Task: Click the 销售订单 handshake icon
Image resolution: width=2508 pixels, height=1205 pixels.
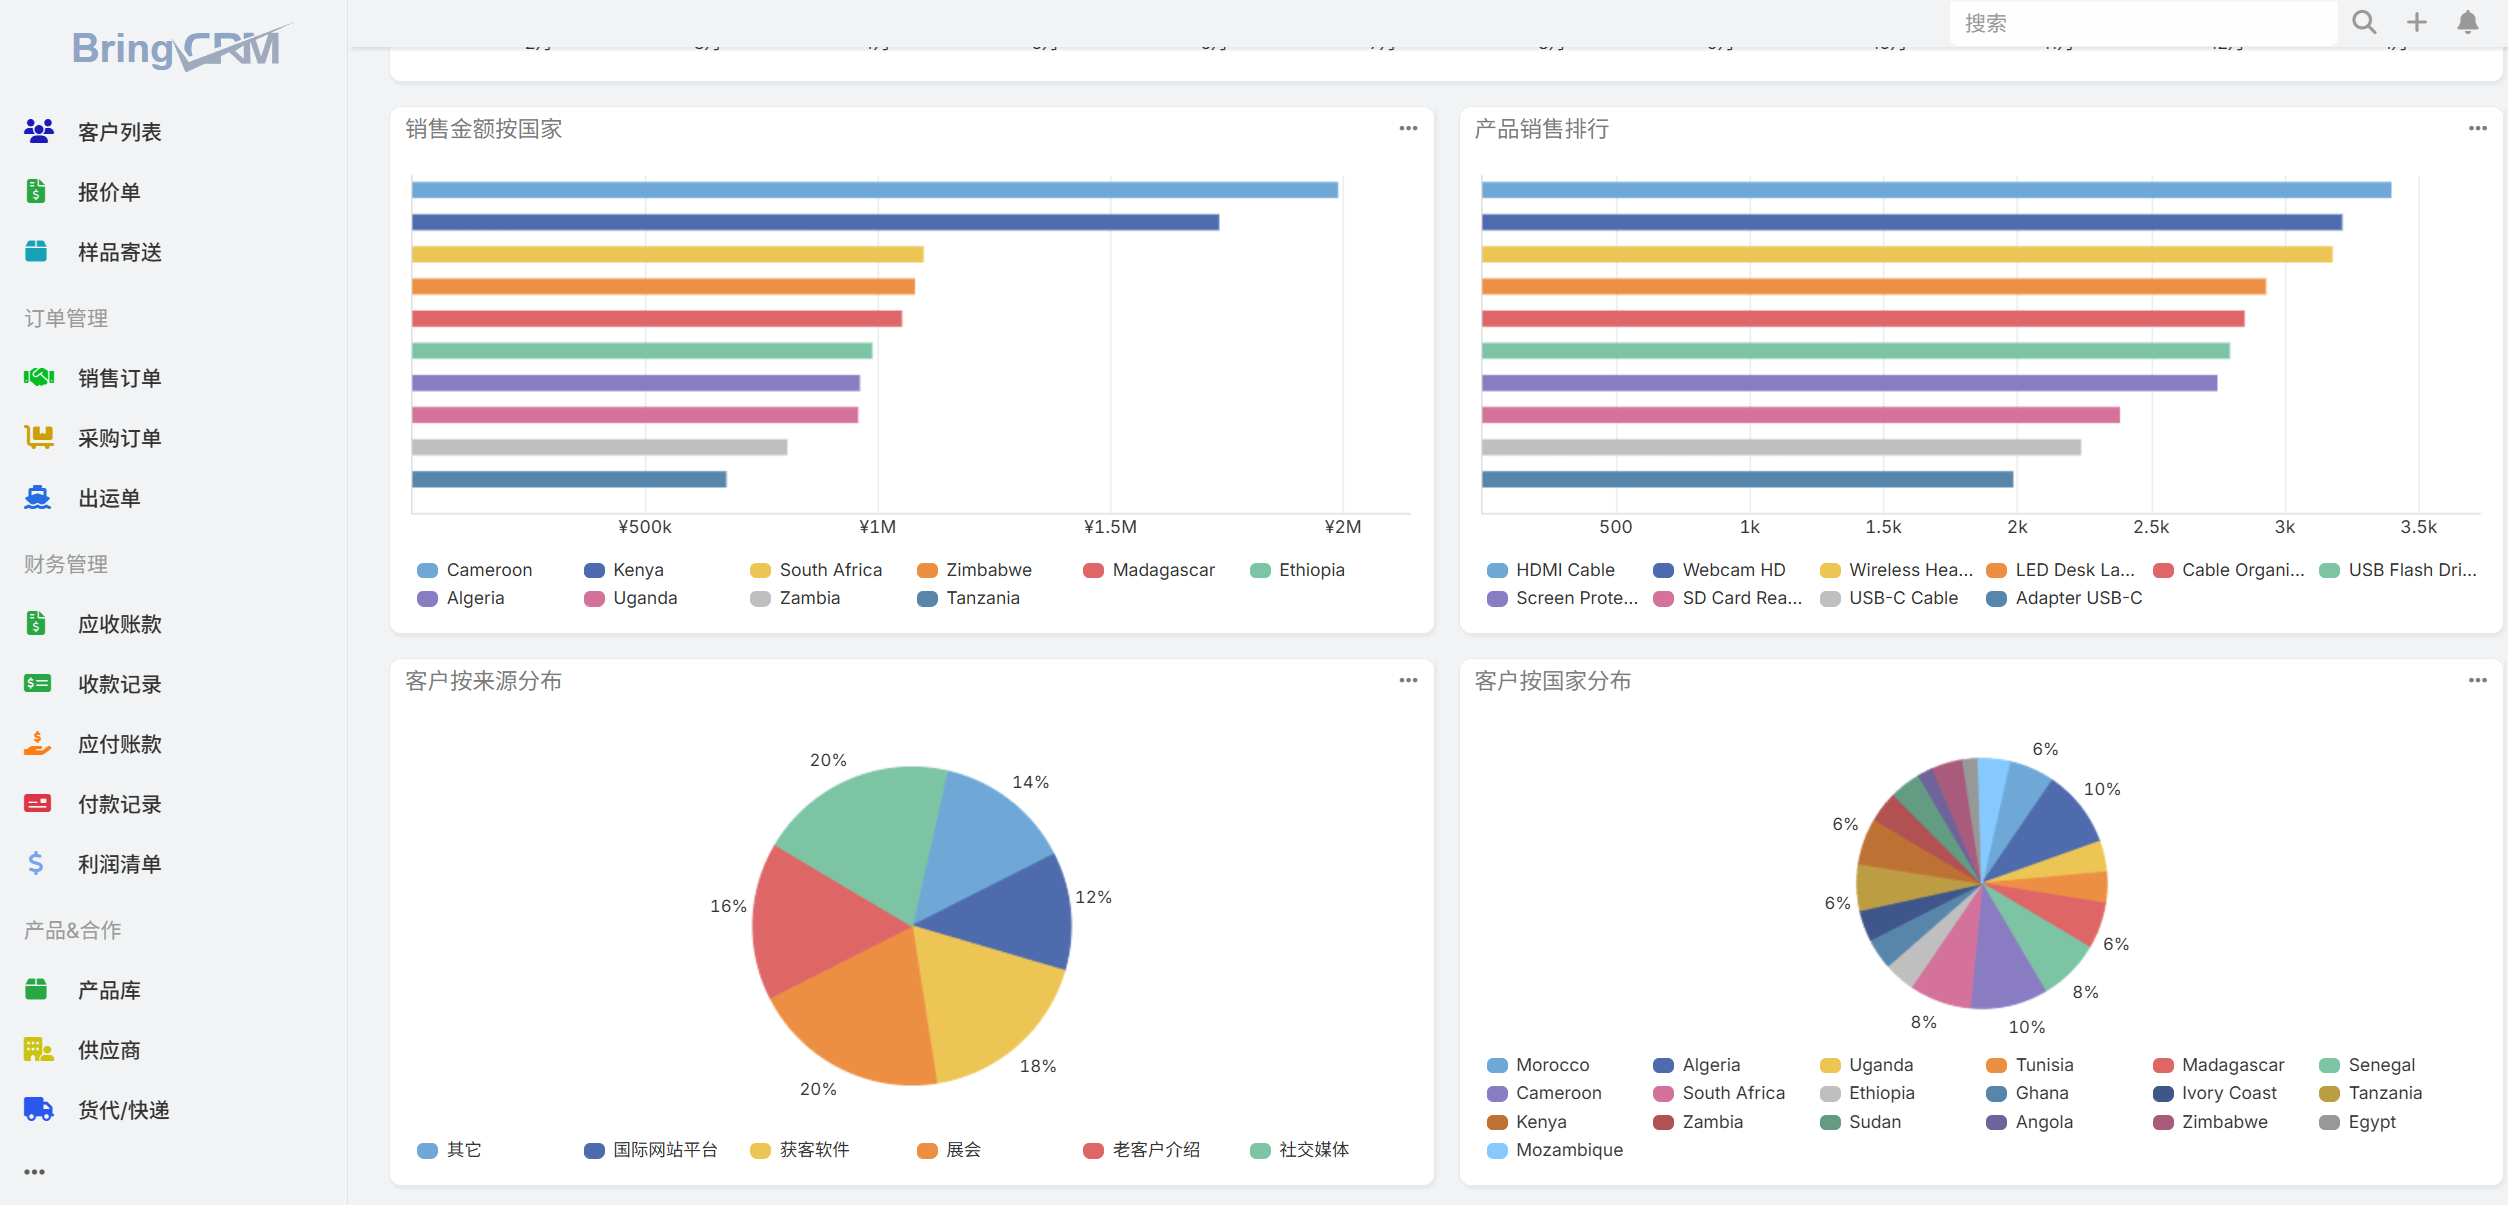Action: tap(38, 377)
